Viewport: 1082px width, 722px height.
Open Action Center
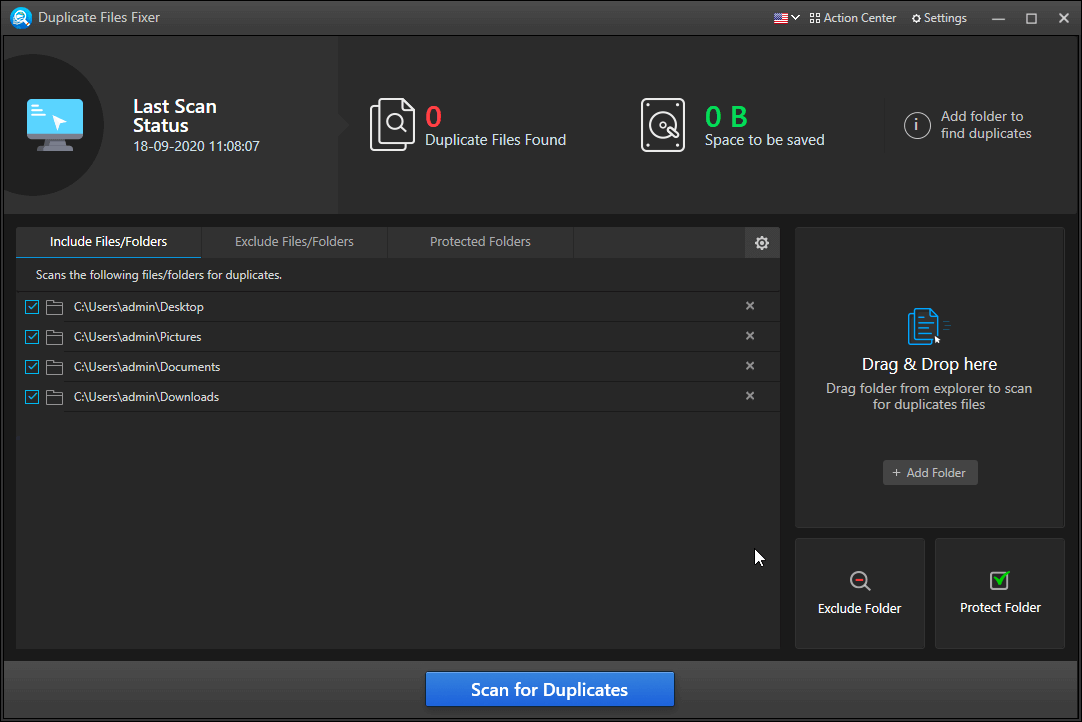point(853,18)
